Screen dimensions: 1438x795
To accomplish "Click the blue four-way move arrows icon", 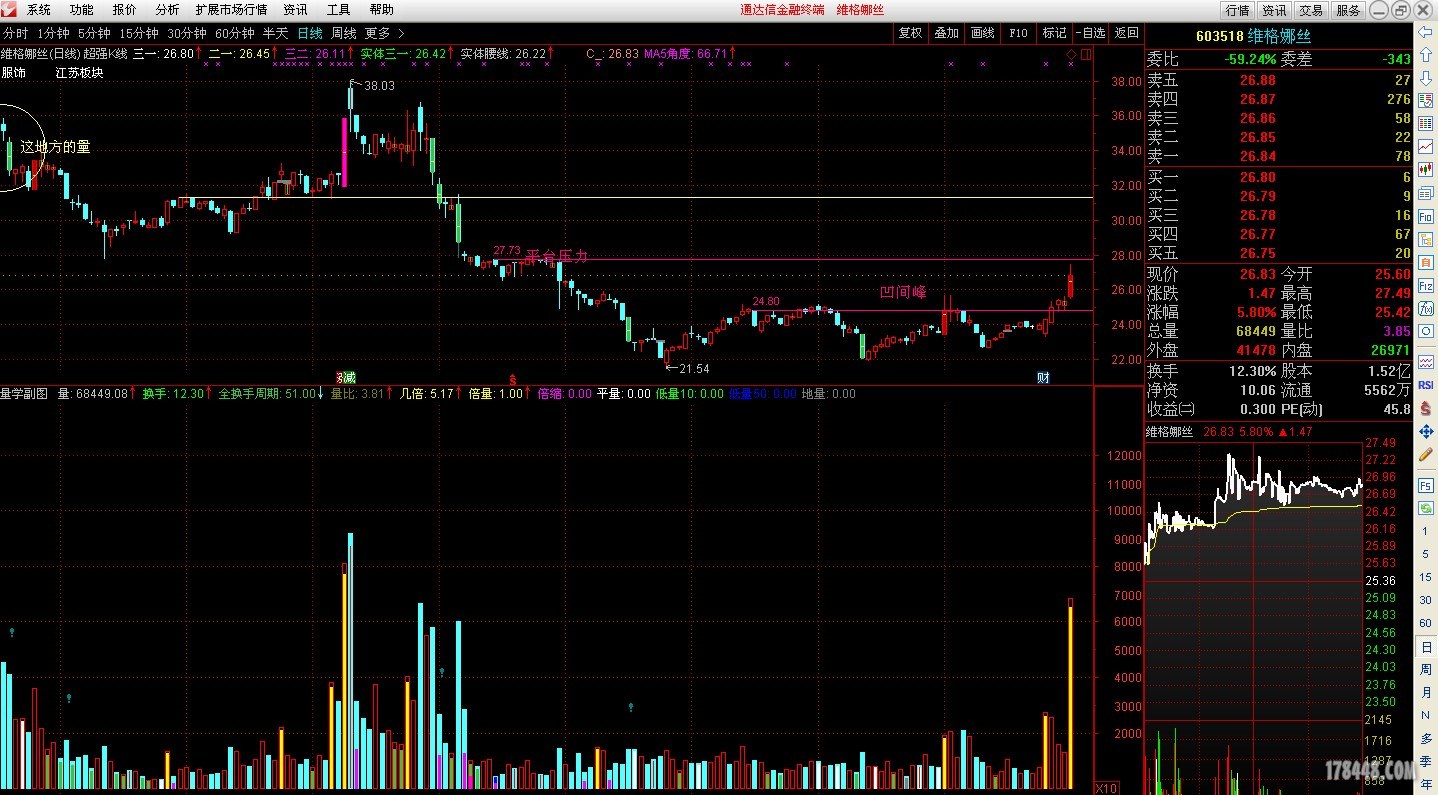I will (x=1425, y=431).
